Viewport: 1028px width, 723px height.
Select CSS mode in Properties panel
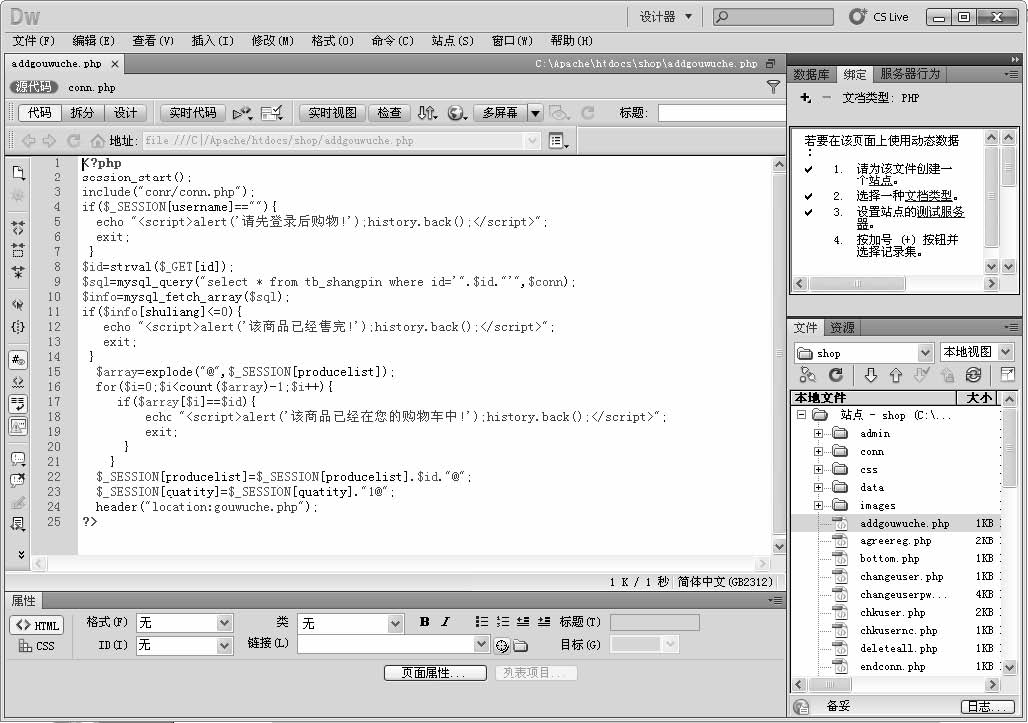click(37, 646)
